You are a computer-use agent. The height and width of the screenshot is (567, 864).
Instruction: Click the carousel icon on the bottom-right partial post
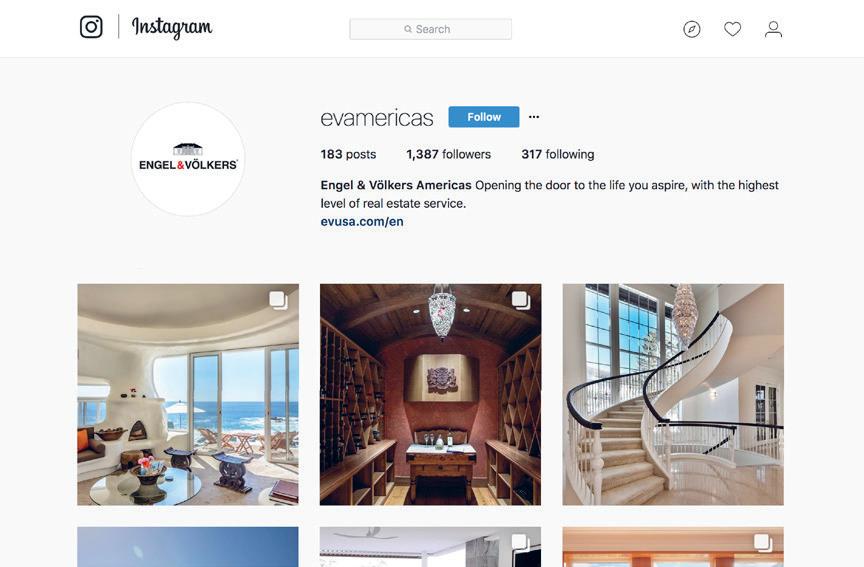coord(763,542)
